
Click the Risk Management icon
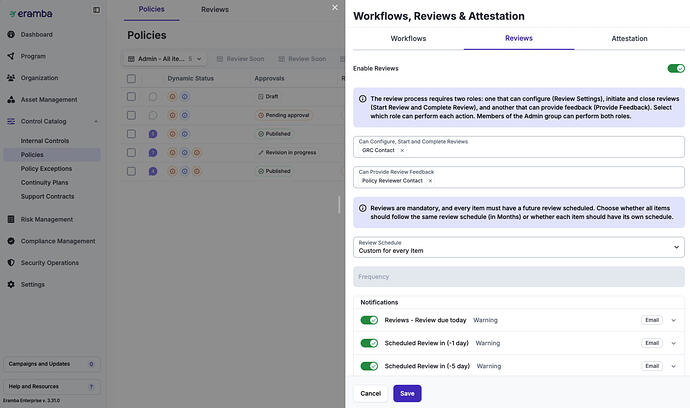pos(11,219)
